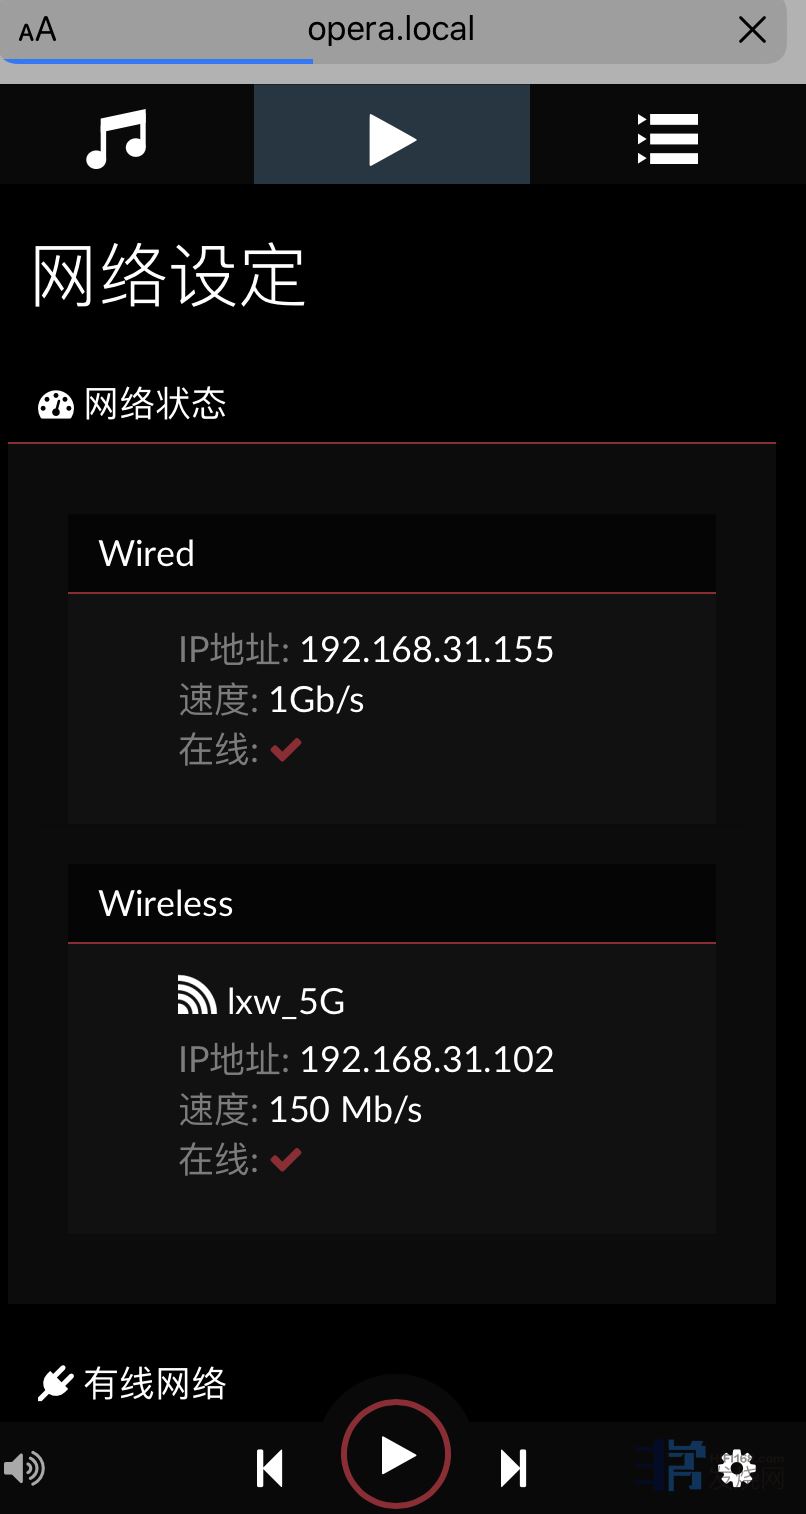The image size is (806, 1514).
Task: Click the wireless online checkmark
Action: 286,1159
